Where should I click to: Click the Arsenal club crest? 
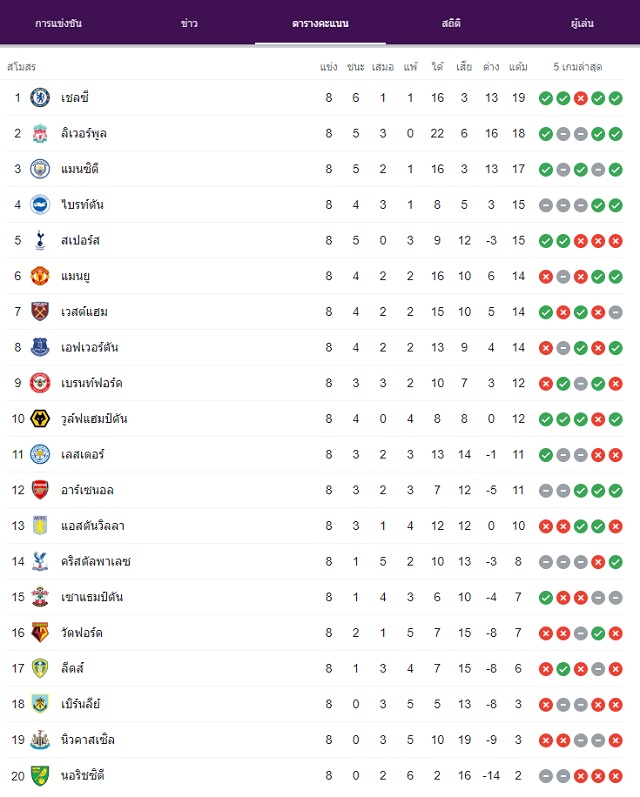click(40, 490)
